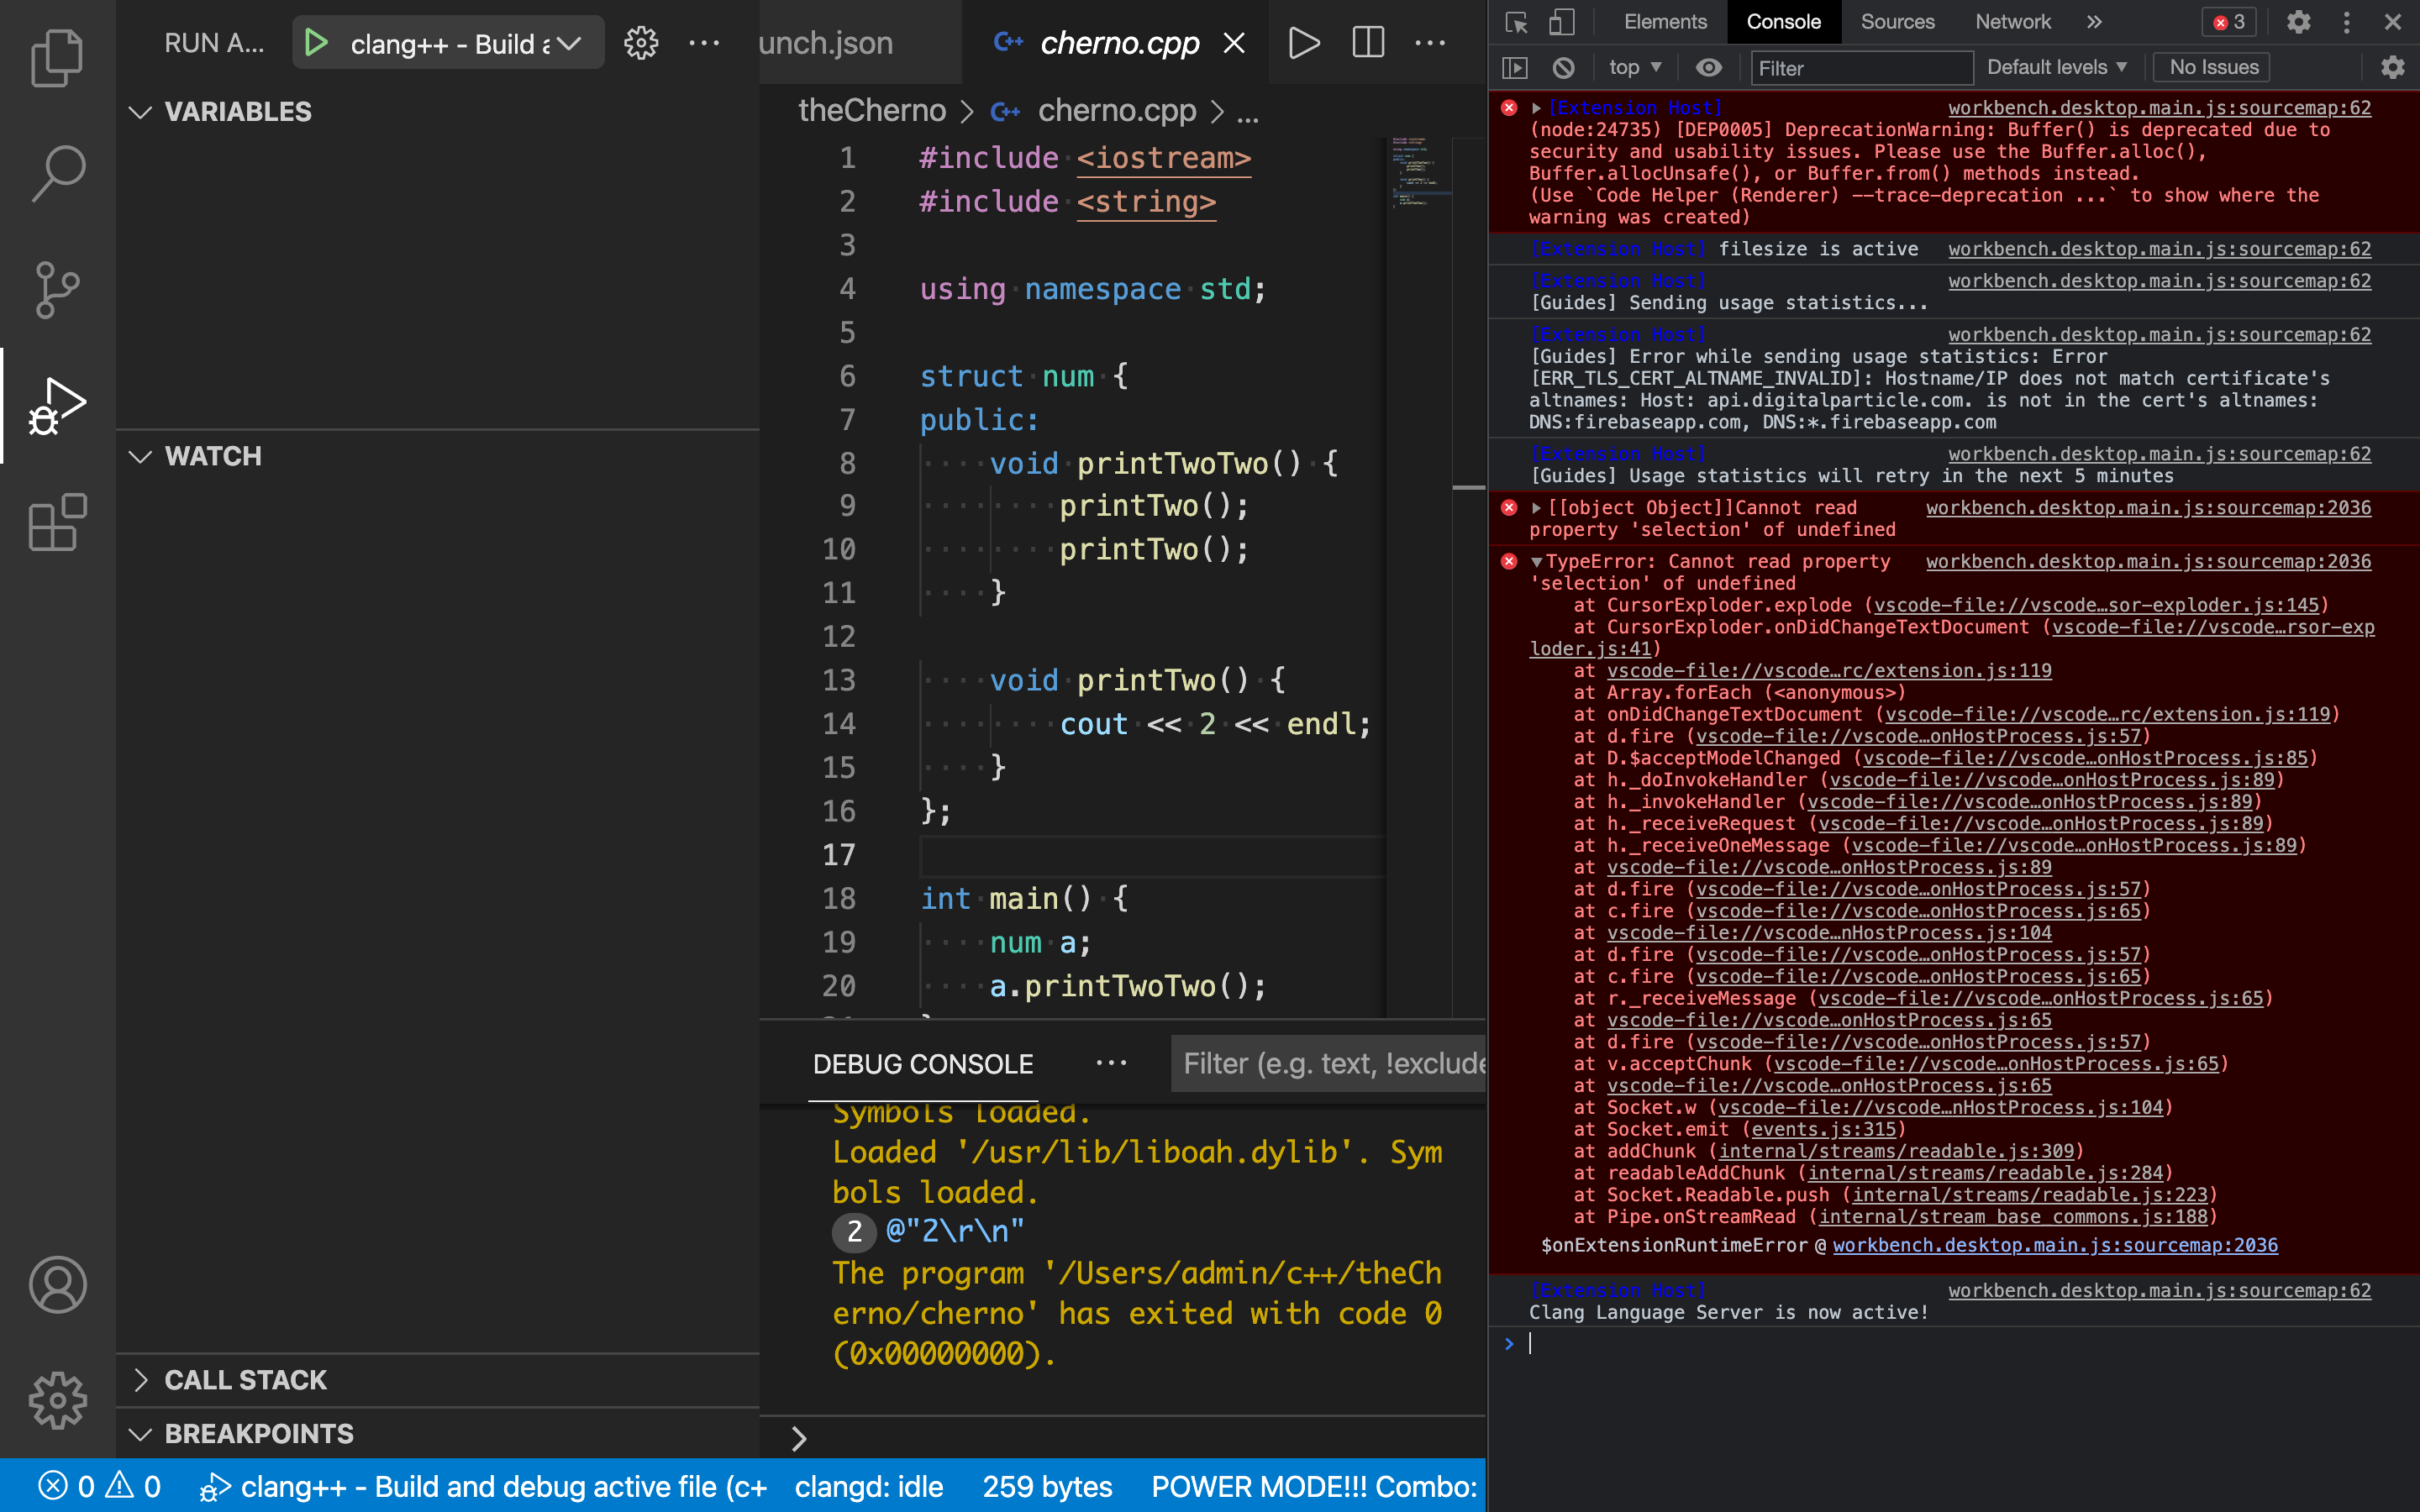
Task: Expand the CALL STACK section
Action: [x=245, y=1380]
